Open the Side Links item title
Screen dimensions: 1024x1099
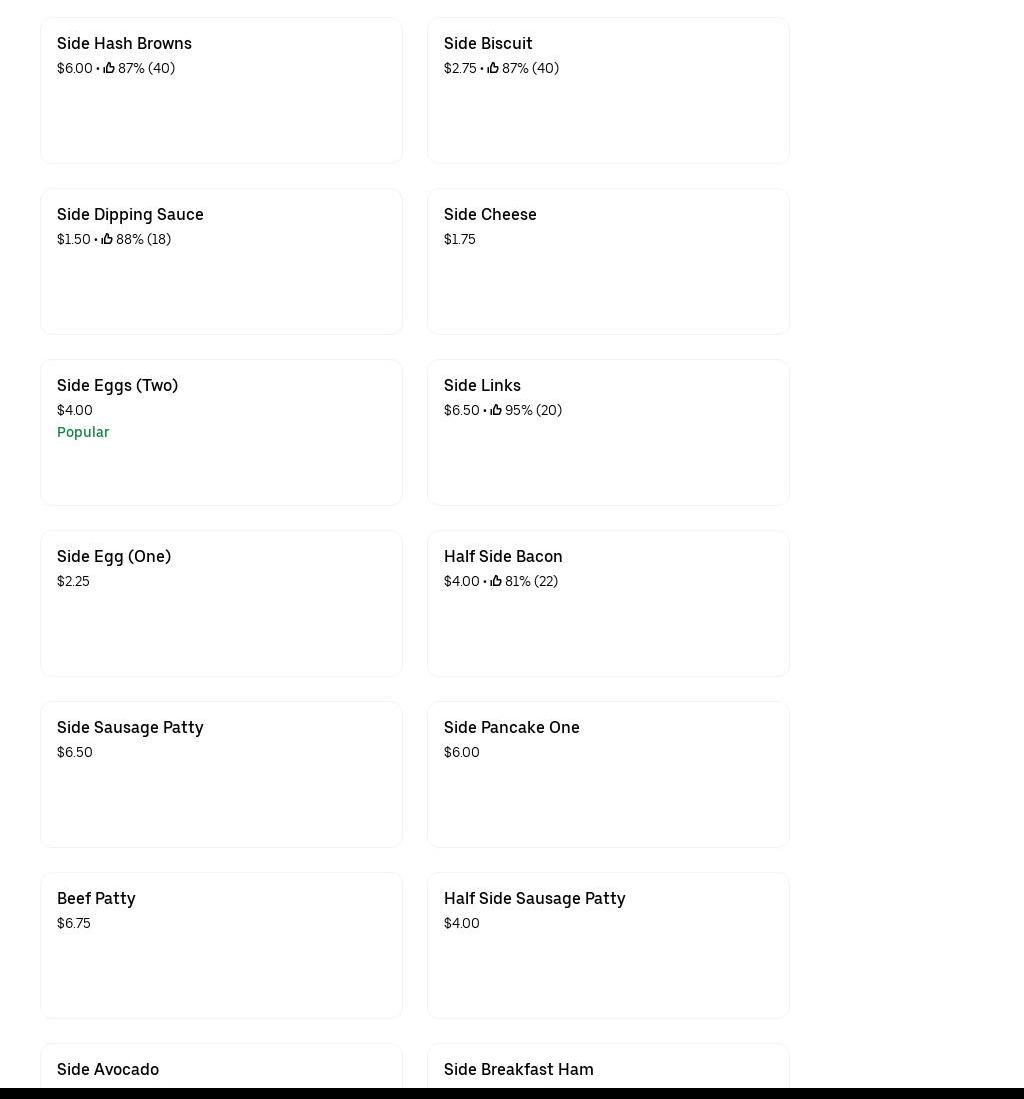point(482,386)
